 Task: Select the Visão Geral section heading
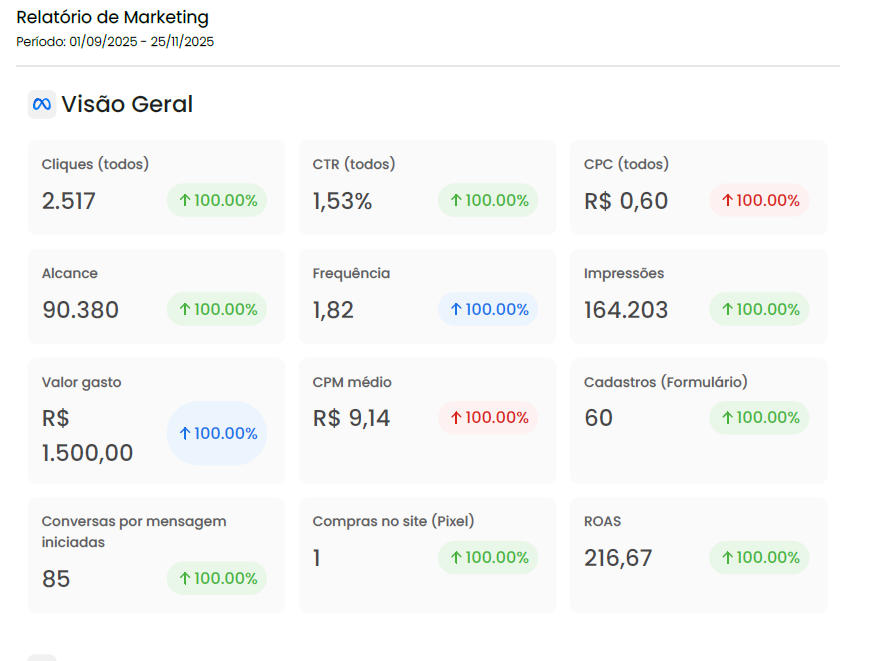pos(127,104)
